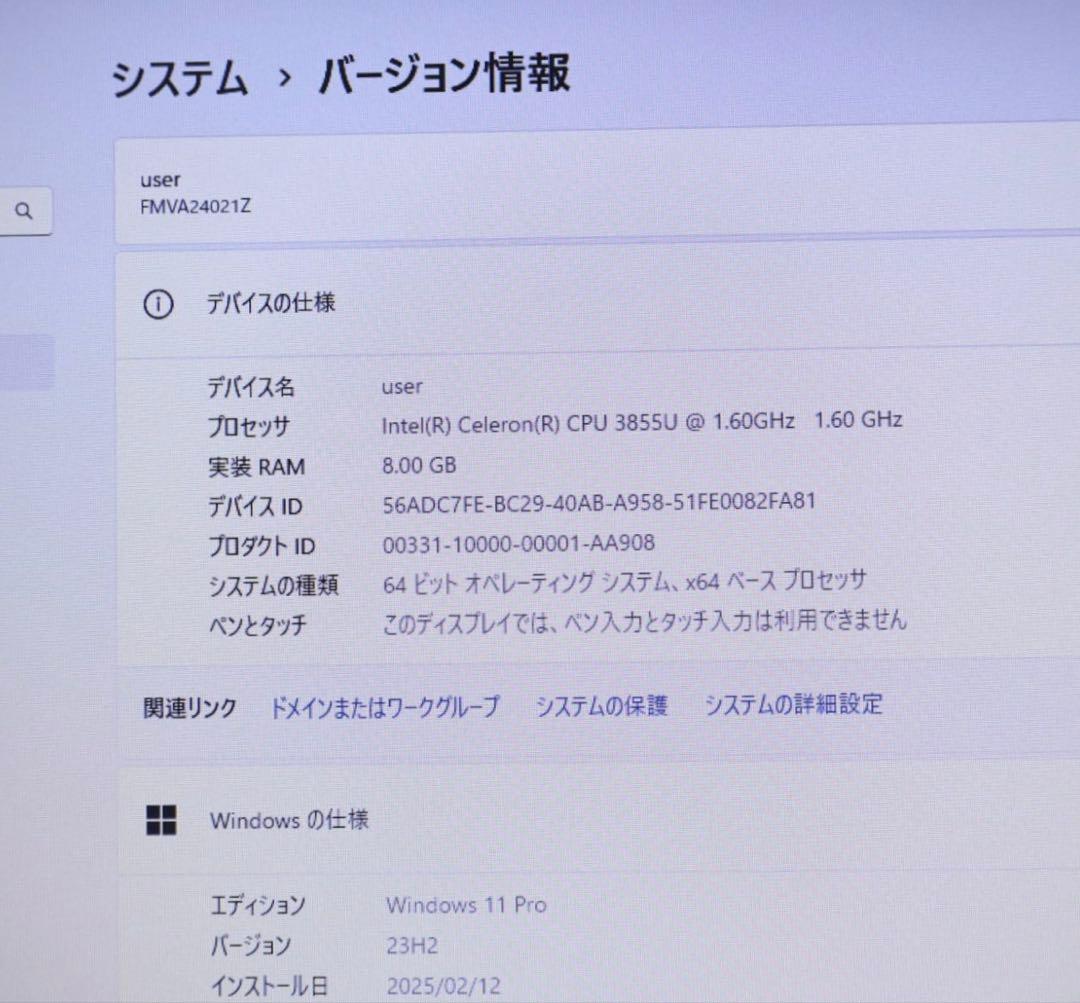Screen dimensions: 1080x1003
Task: Click the システムの種類 label
Action: pyautogui.click(x=273, y=586)
